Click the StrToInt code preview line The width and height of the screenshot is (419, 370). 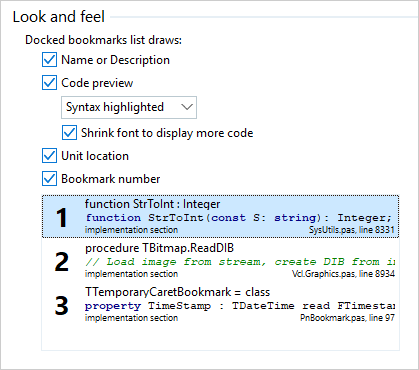click(x=239, y=218)
